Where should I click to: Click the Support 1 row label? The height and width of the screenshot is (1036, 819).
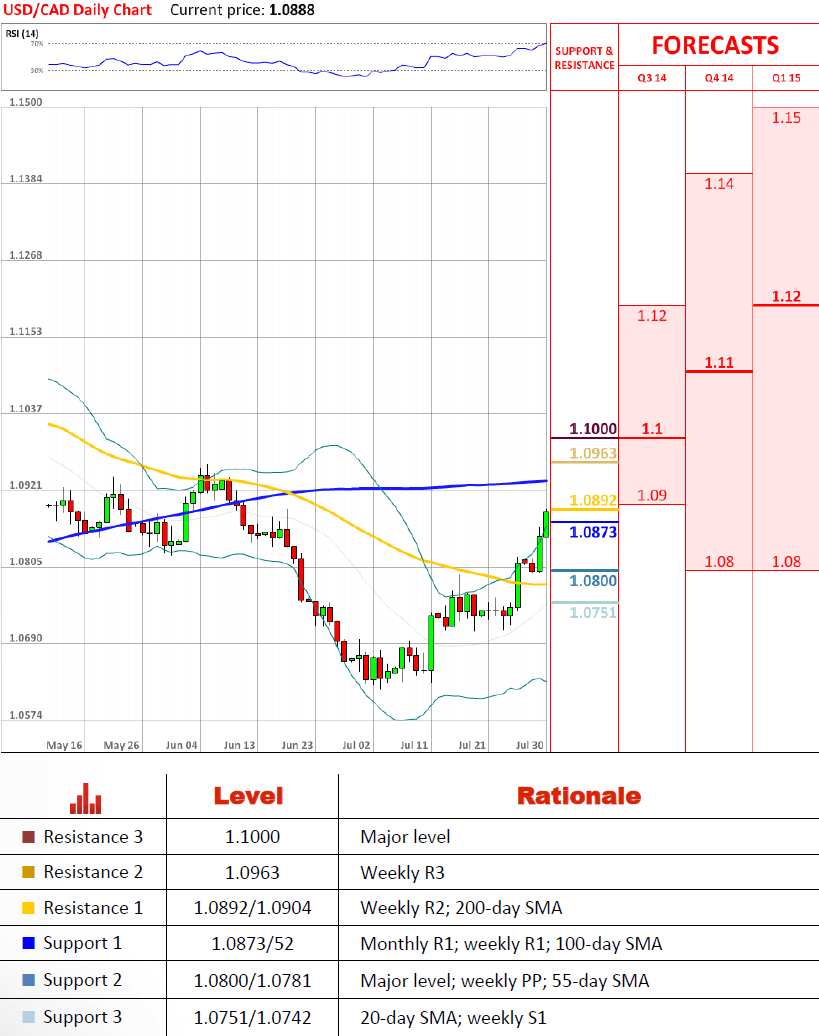click(83, 944)
